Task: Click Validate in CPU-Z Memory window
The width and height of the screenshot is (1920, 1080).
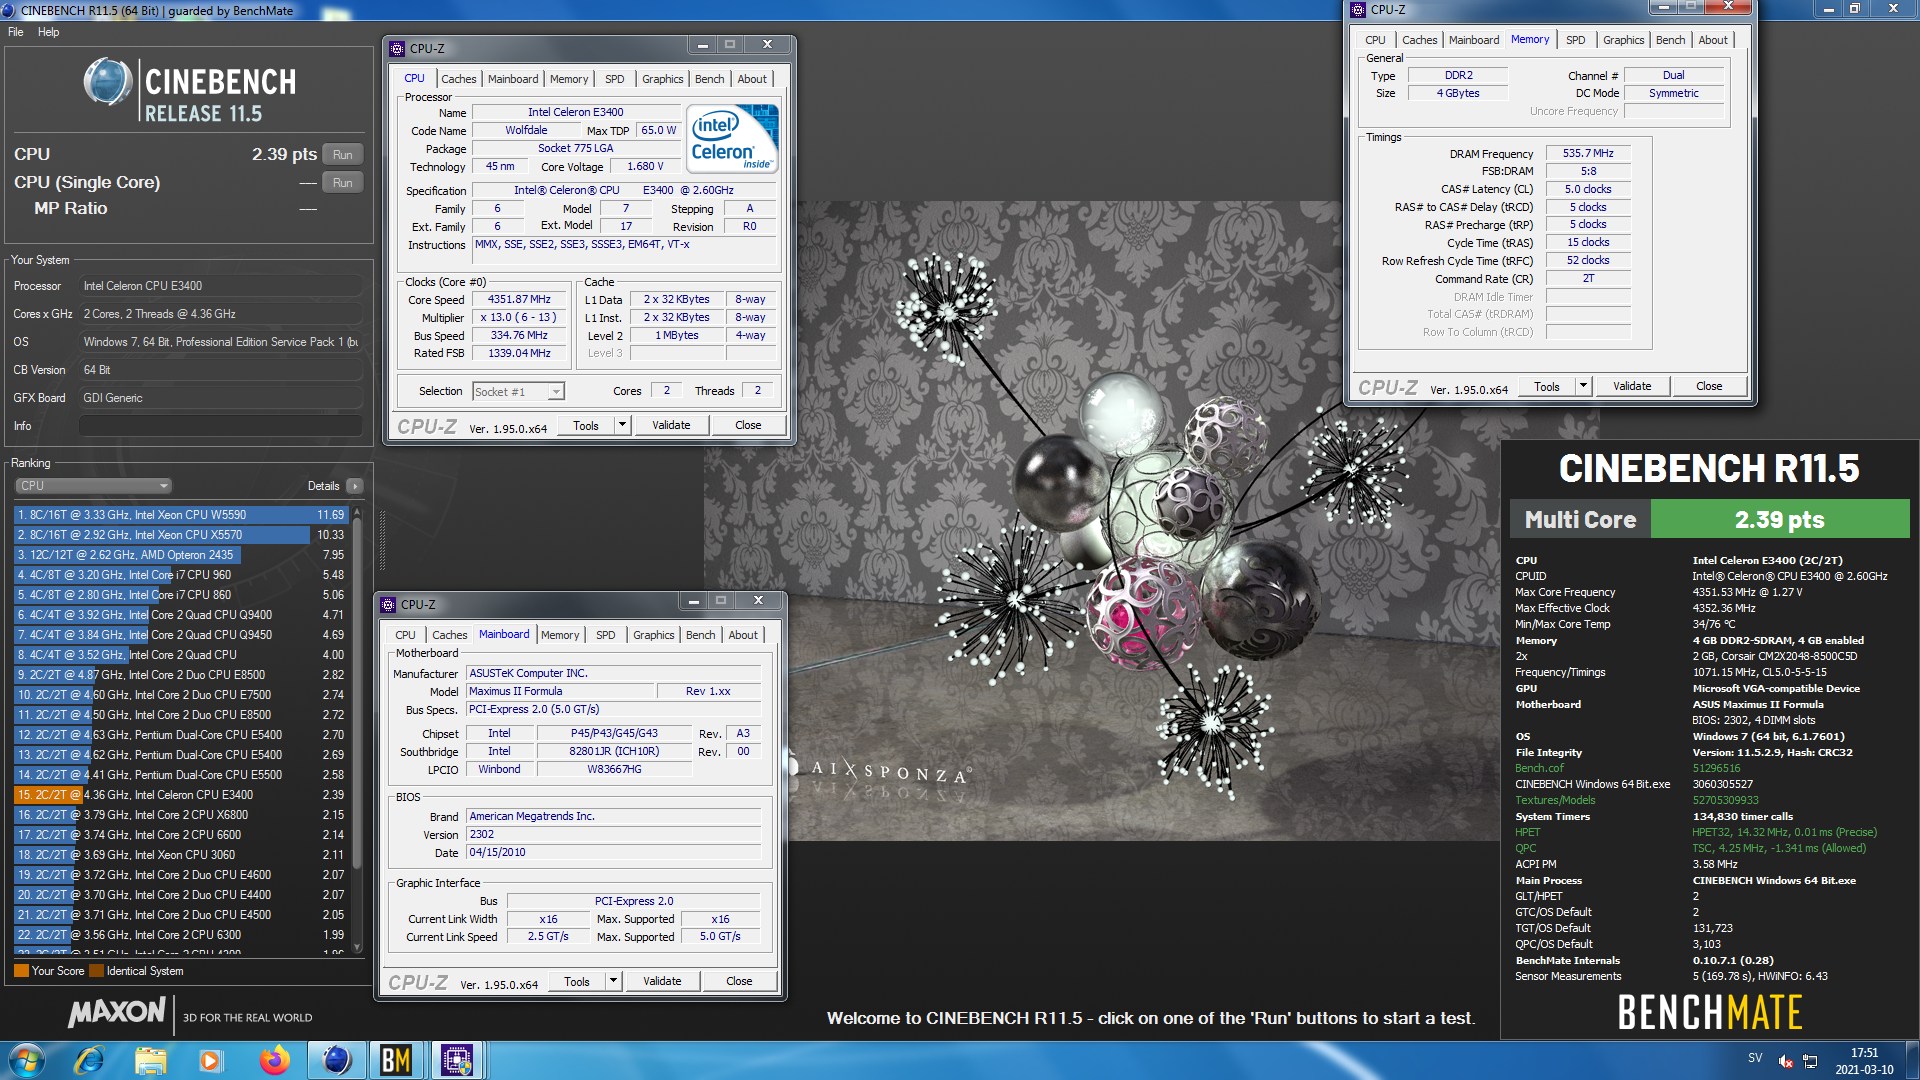Action: tap(1632, 386)
